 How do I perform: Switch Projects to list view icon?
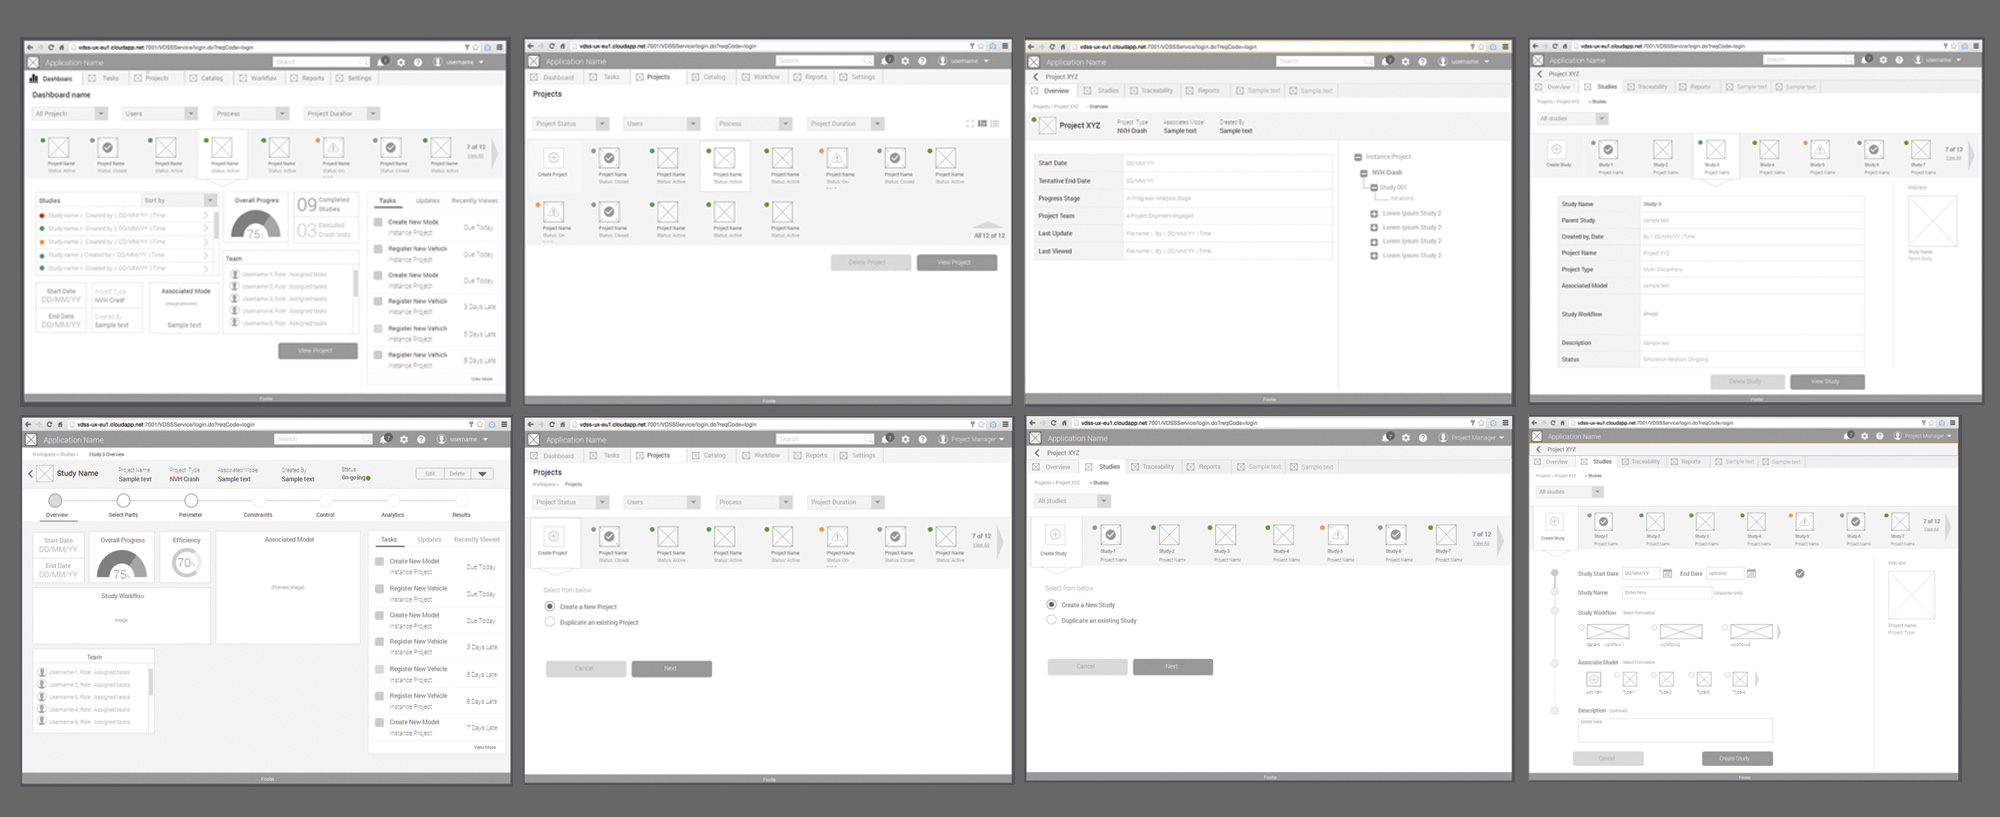[994, 124]
